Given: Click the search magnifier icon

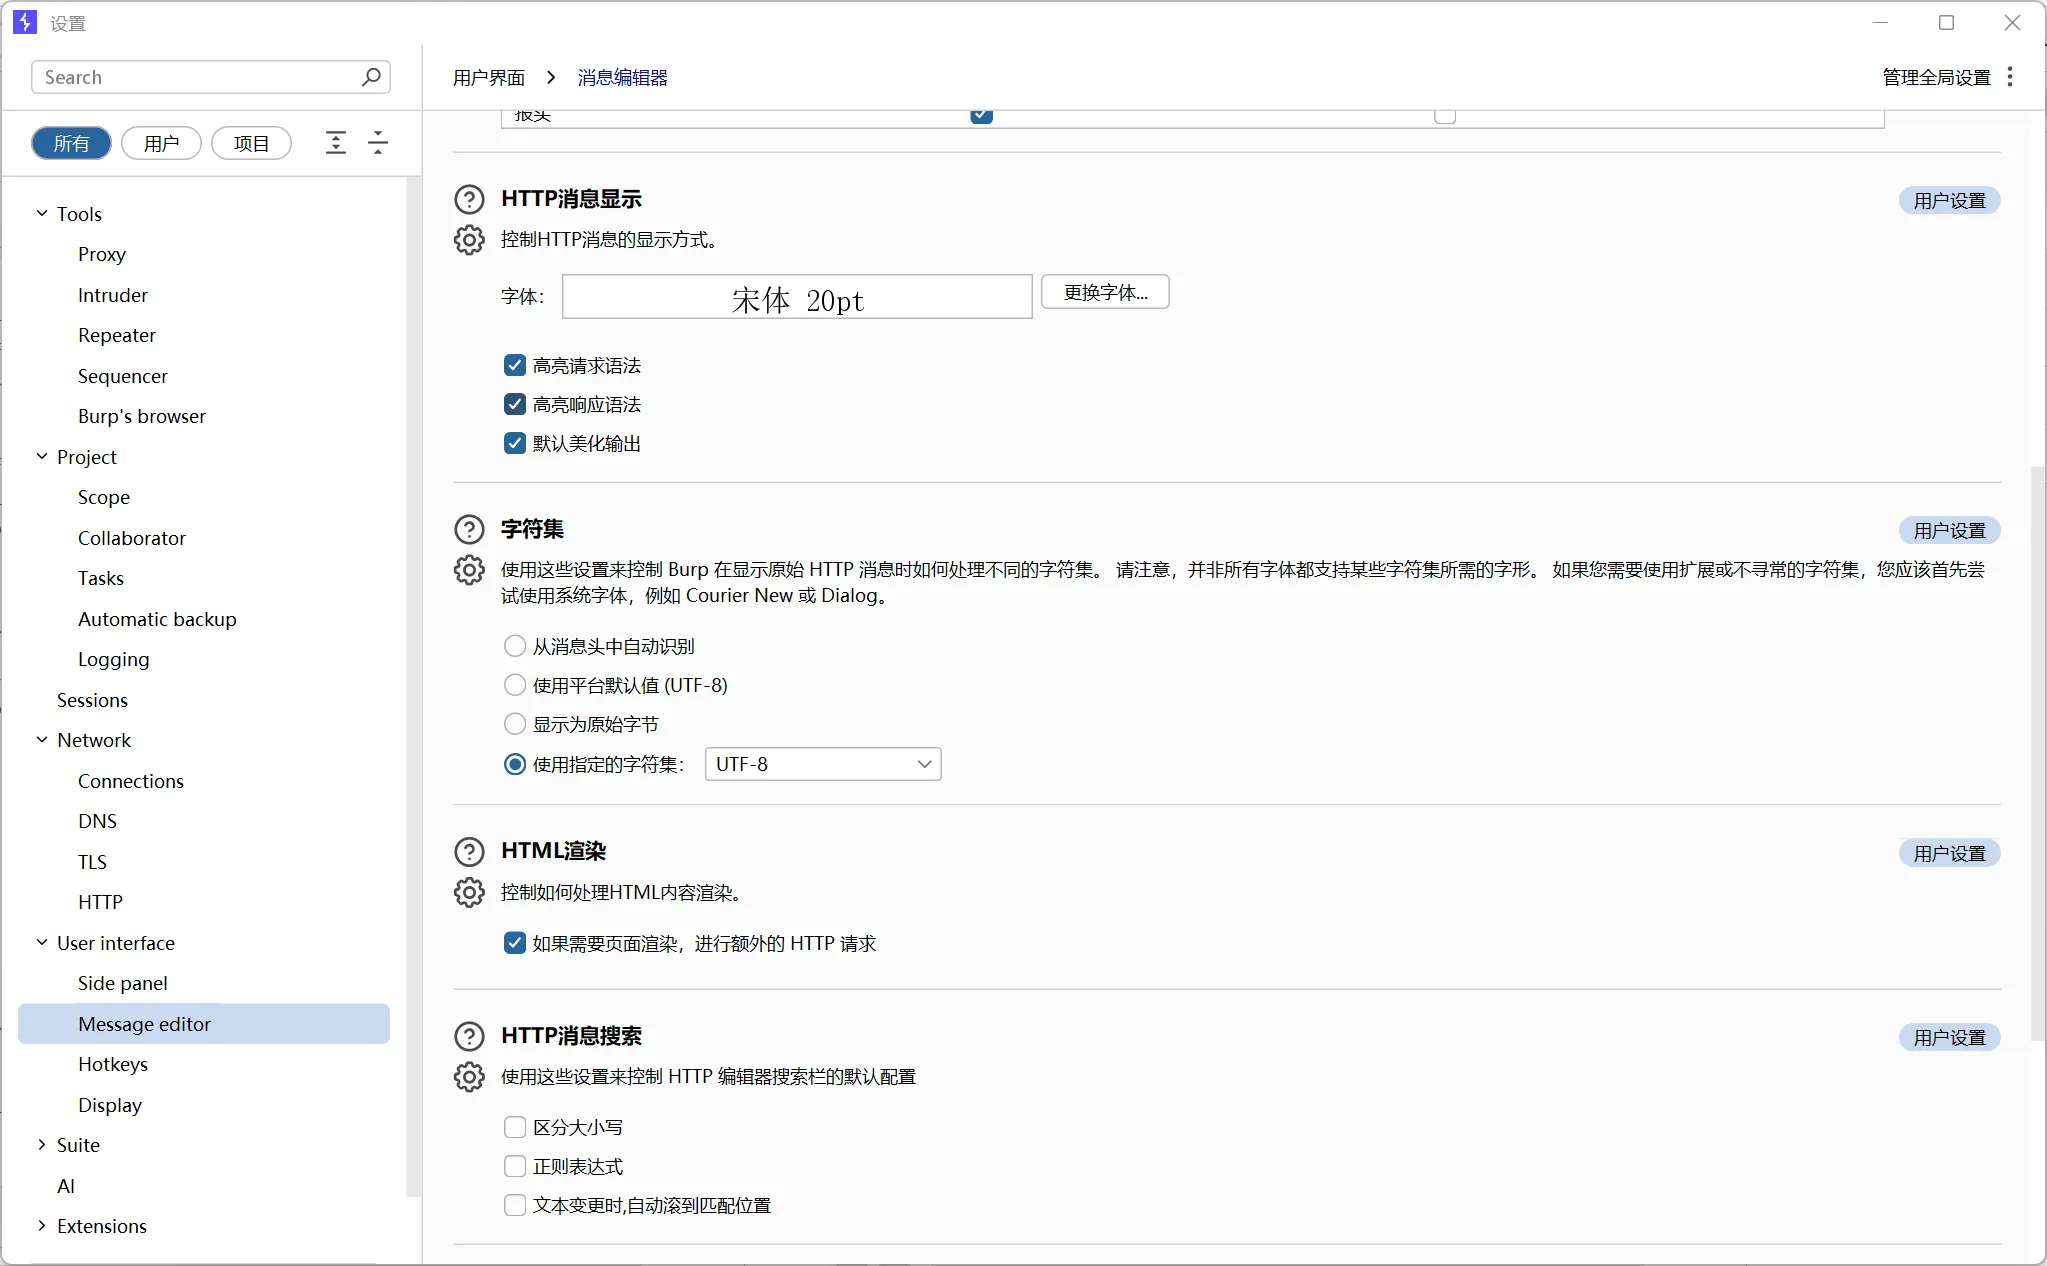Looking at the screenshot, I should coord(371,77).
